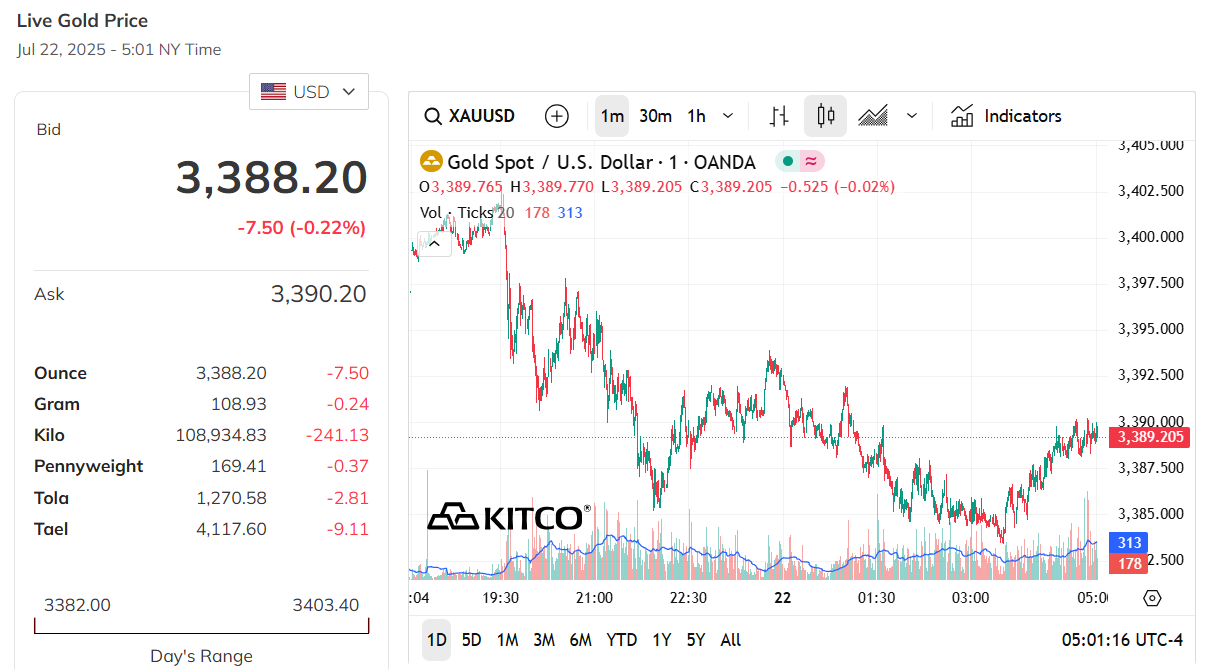Click the Jul 22, 2025 - 5:01 NY Time text

pos(119,49)
